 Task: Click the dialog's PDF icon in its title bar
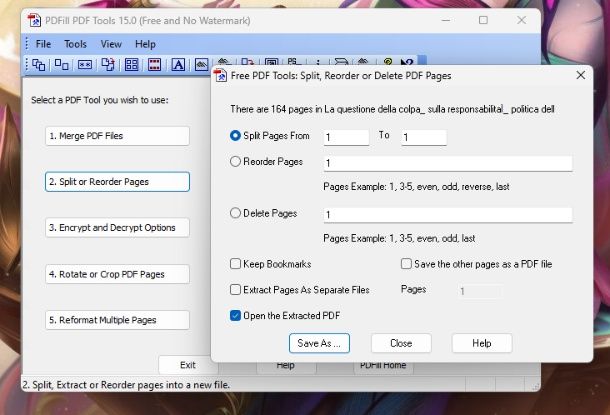click(x=221, y=75)
